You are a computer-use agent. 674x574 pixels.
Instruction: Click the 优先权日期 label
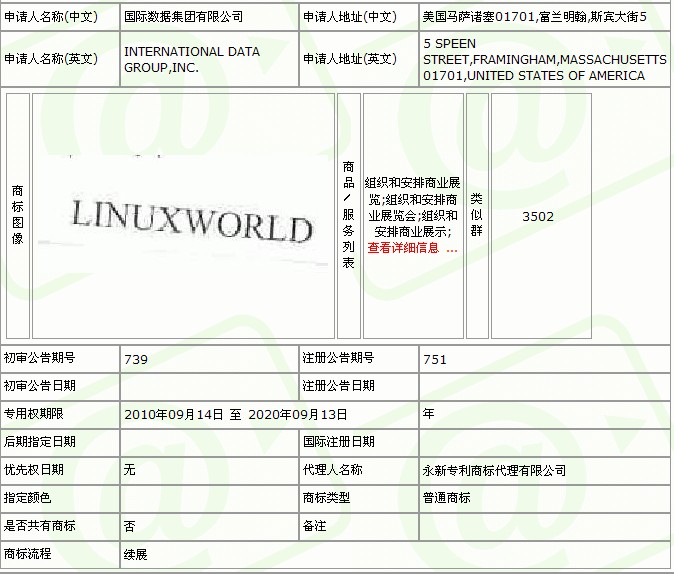click(34, 470)
